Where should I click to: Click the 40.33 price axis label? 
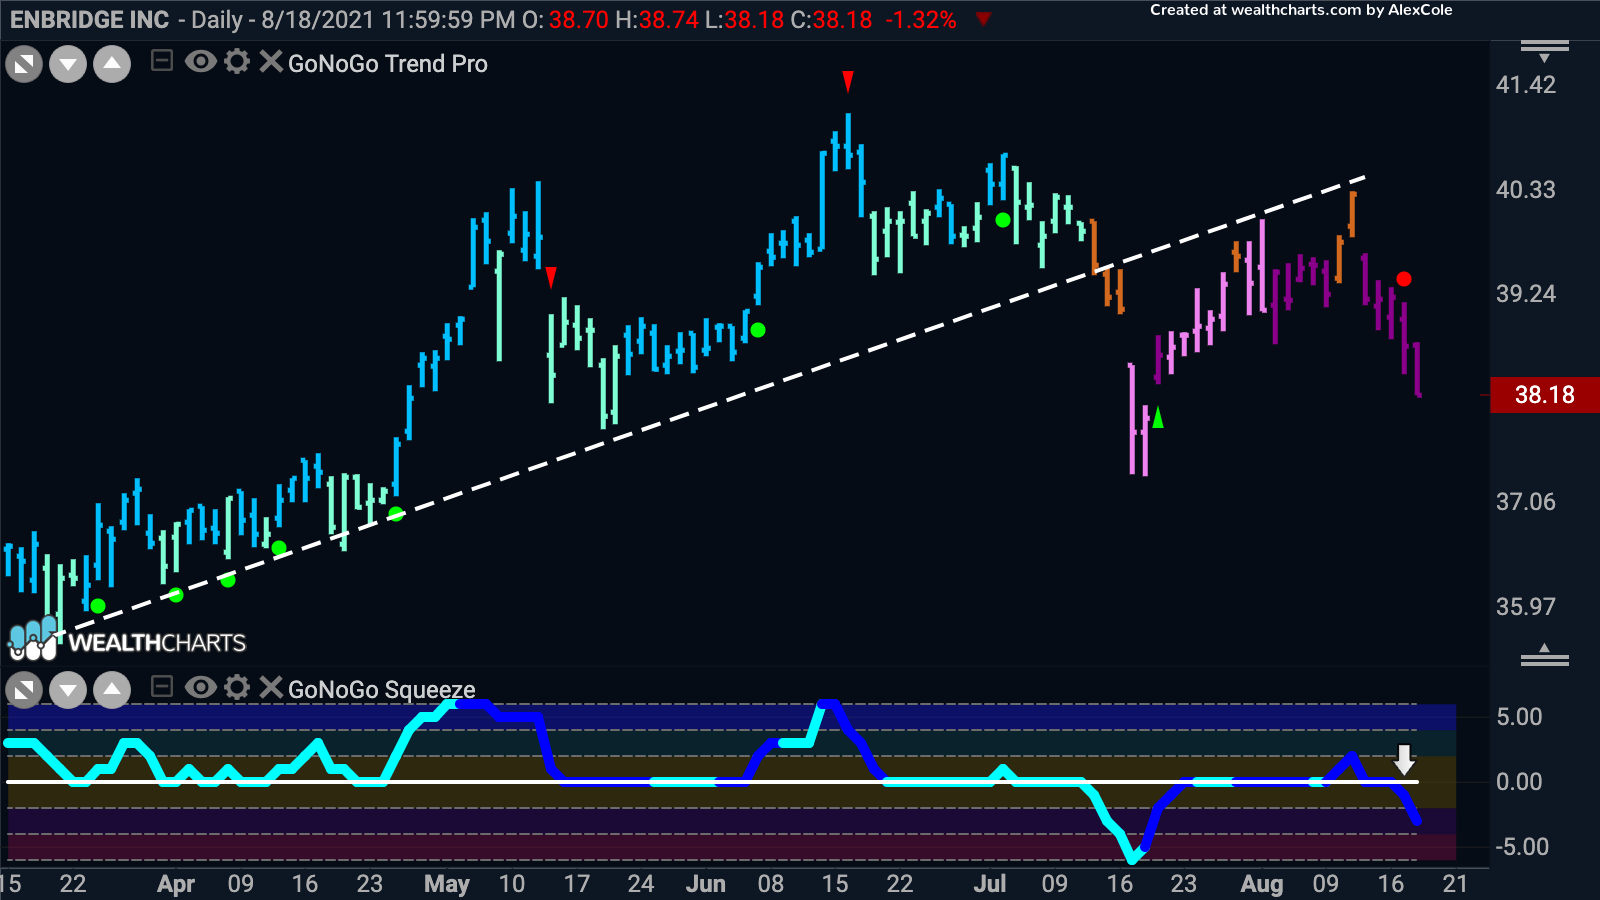(1526, 190)
